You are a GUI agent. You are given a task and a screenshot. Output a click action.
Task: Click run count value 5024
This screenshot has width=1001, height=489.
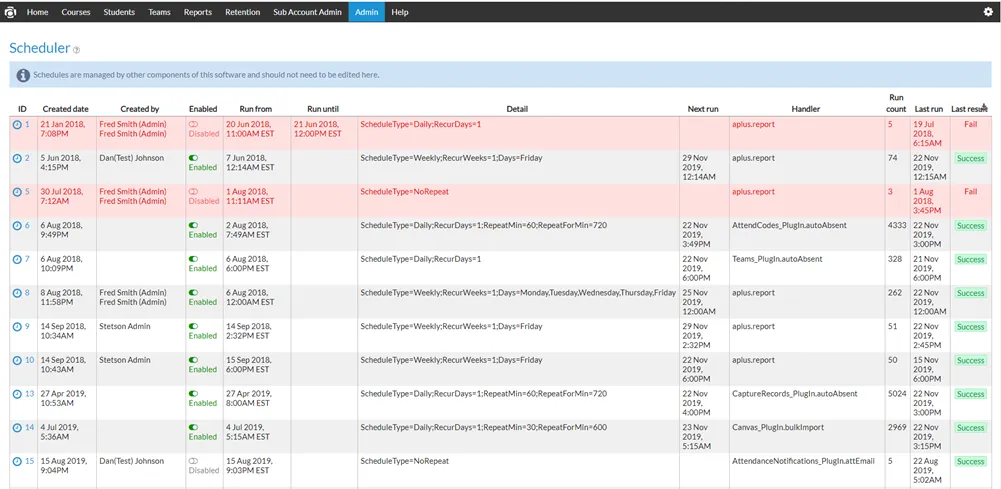pos(897,394)
